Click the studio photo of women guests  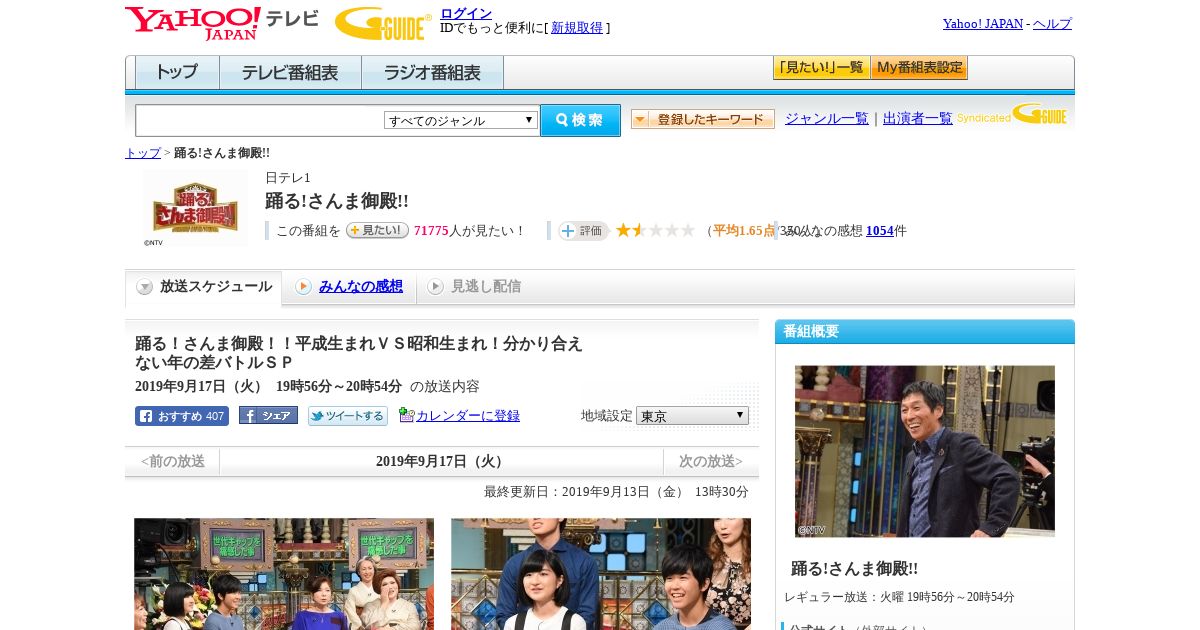(284, 574)
